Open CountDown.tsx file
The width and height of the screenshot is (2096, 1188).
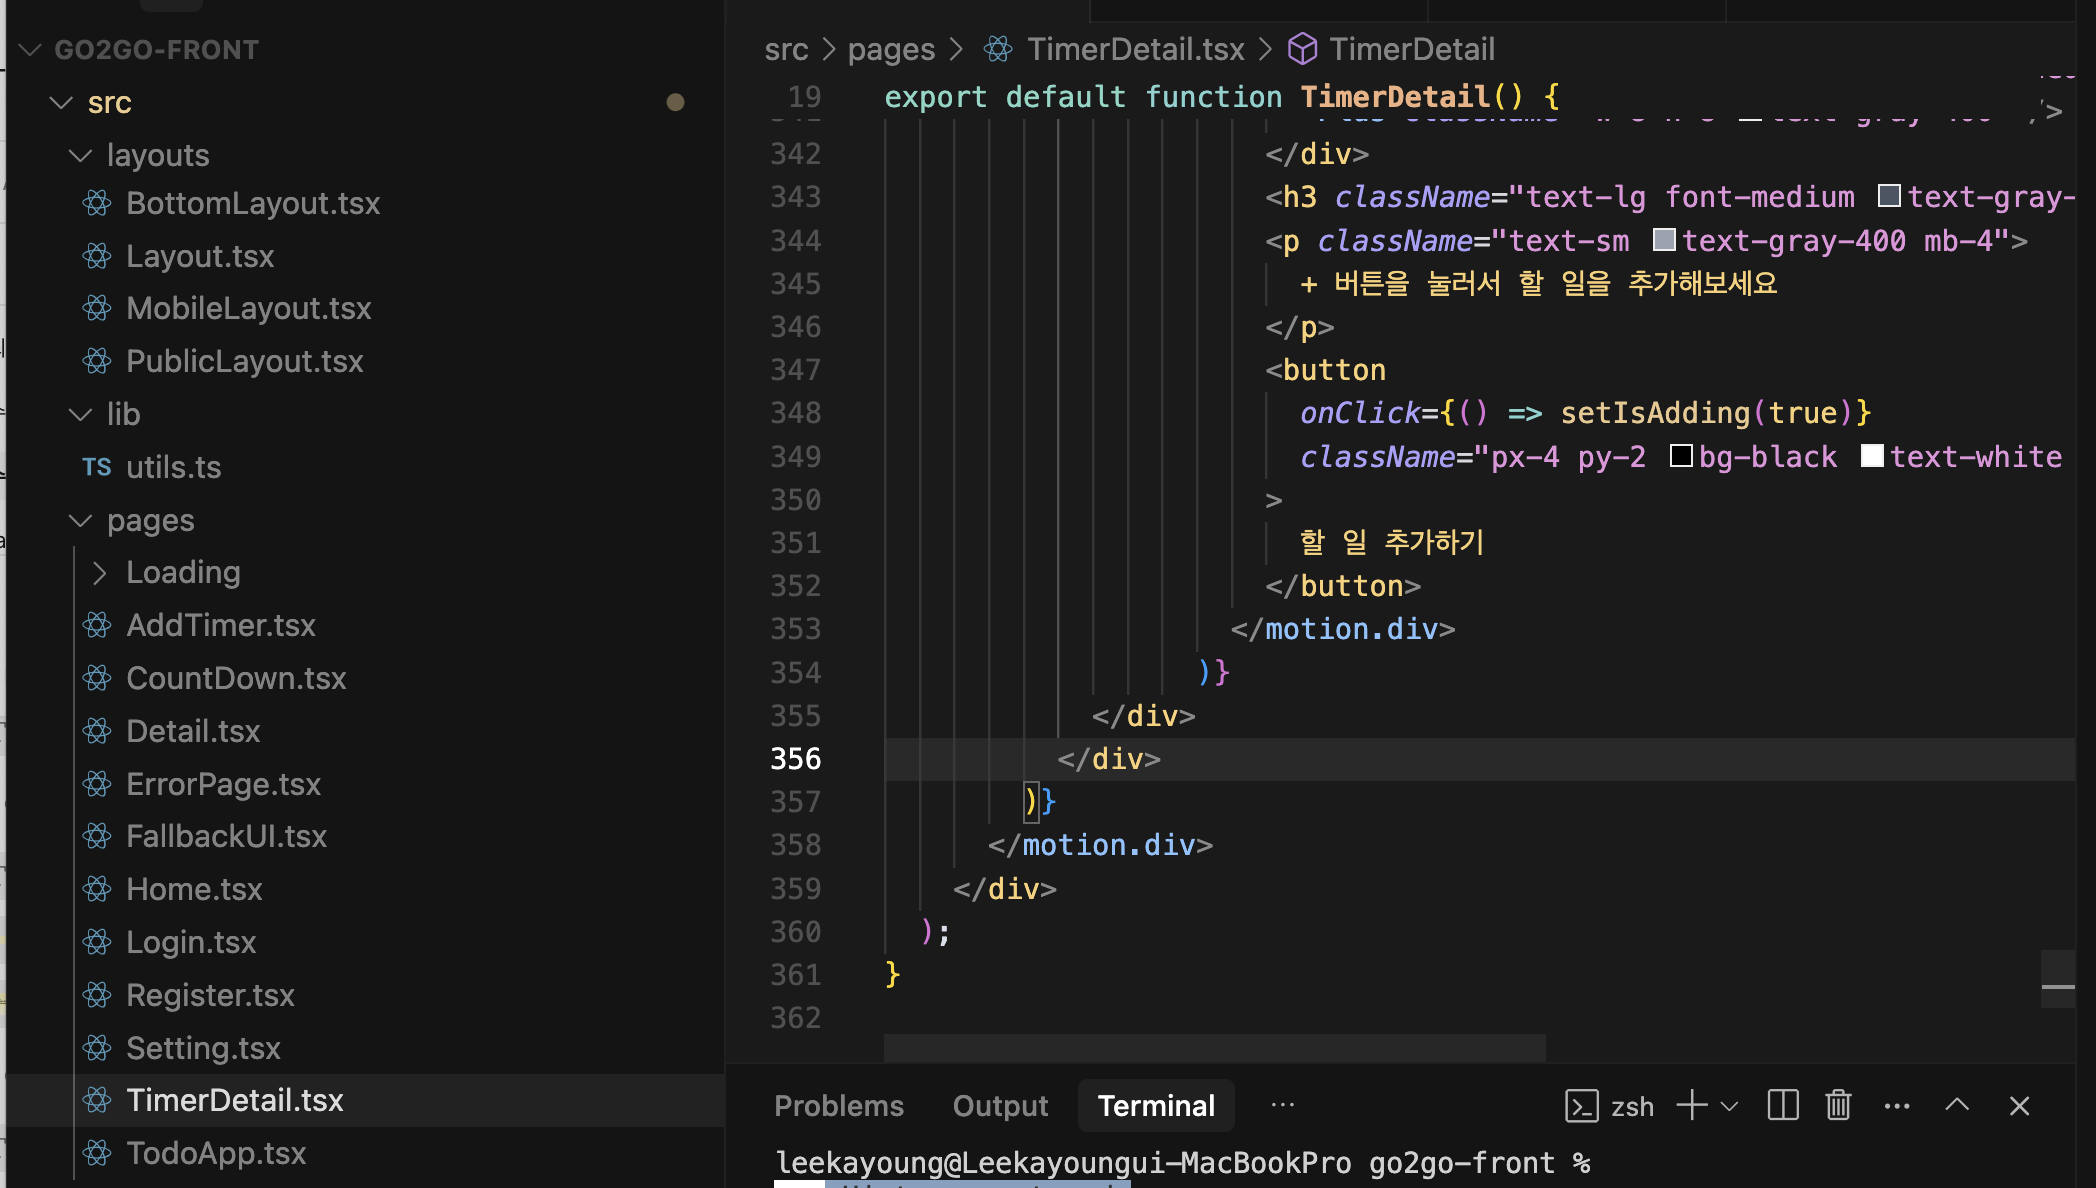coord(236,679)
